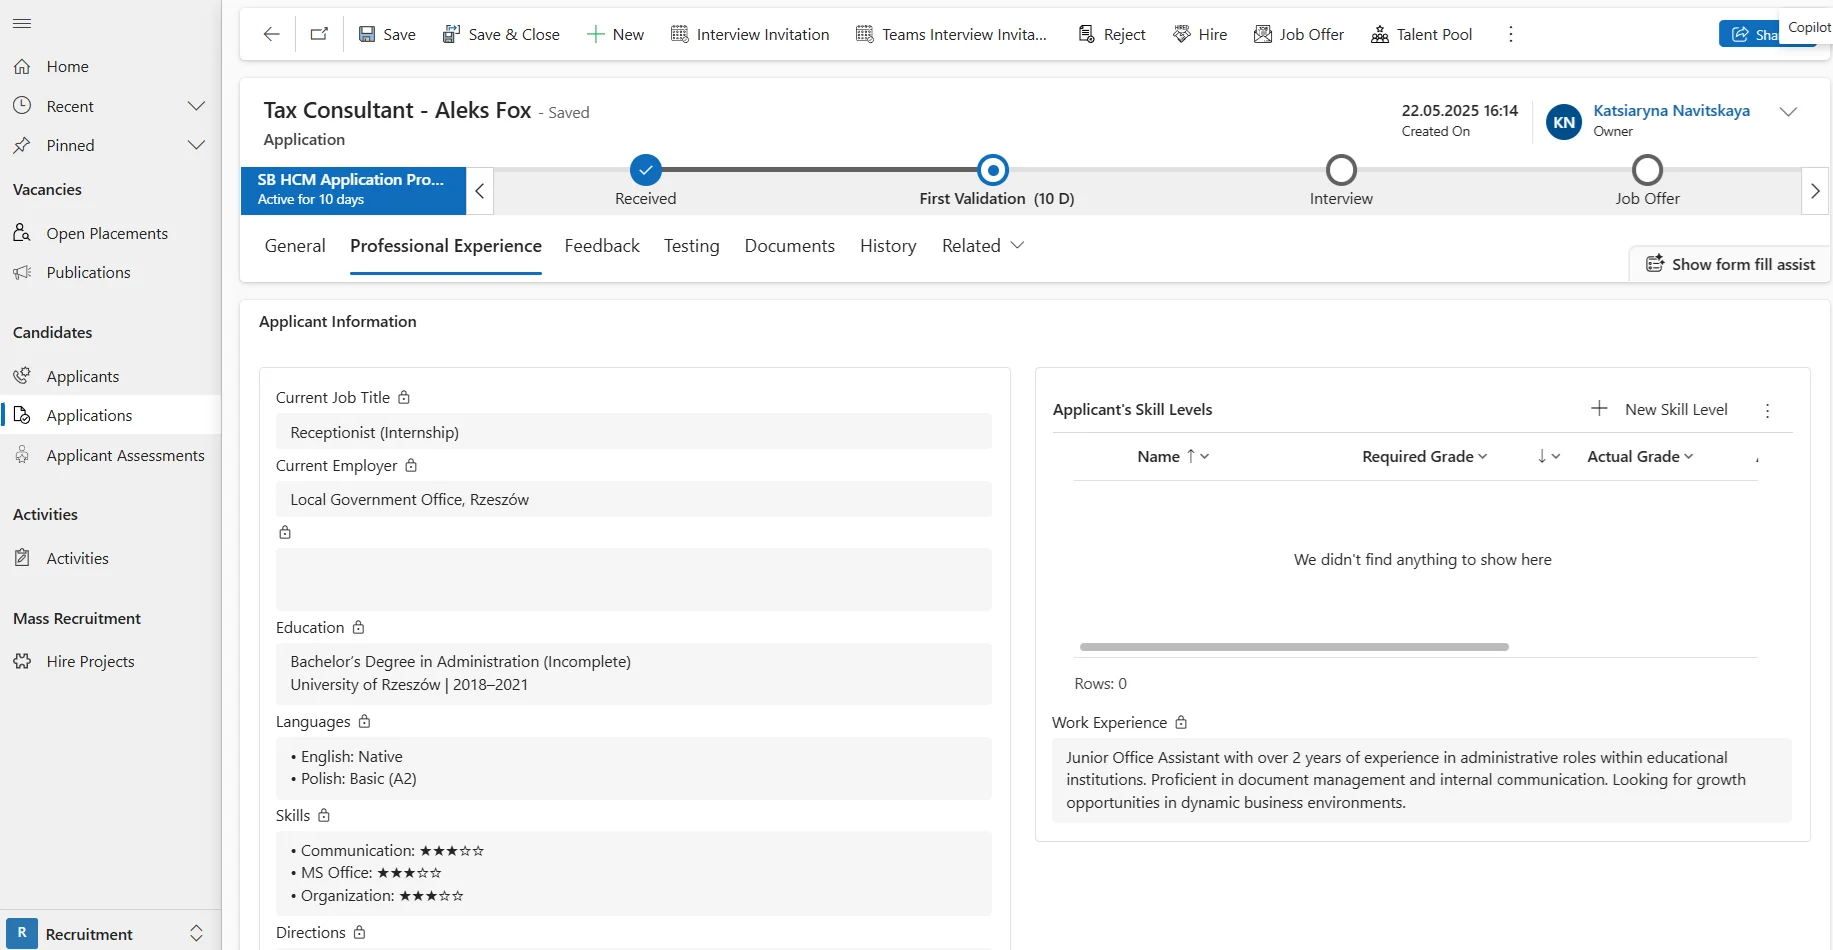Open record in new window icon

[x=319, y=34]
